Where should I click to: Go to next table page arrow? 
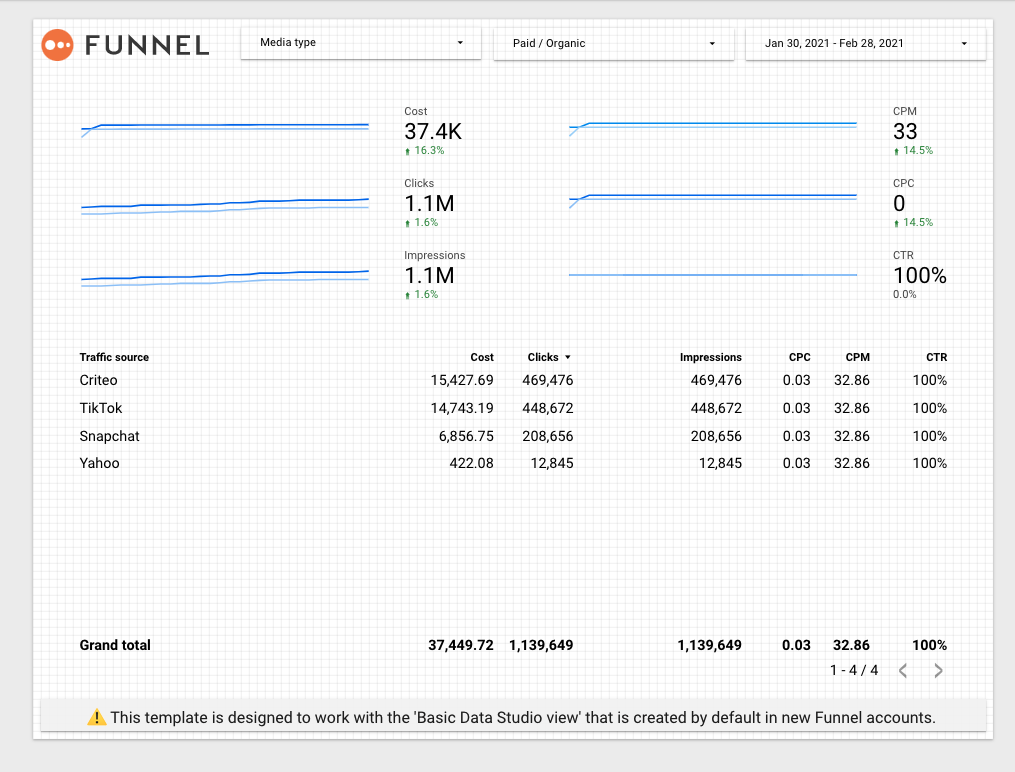click(939, 670)
